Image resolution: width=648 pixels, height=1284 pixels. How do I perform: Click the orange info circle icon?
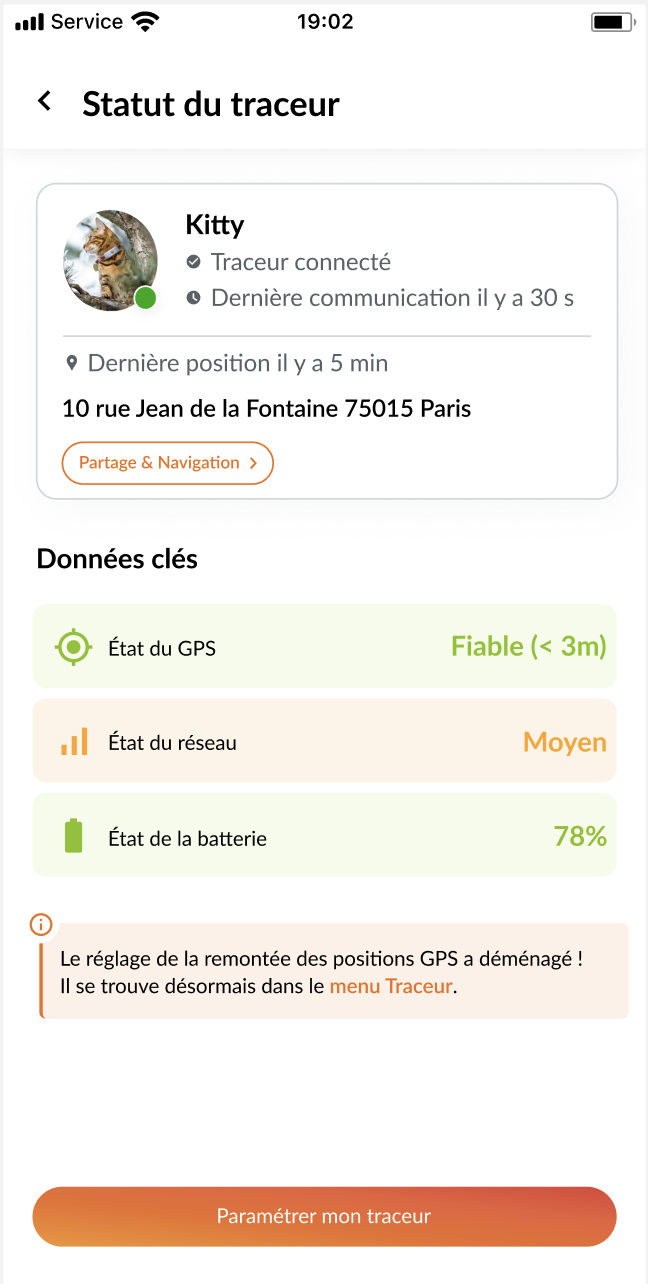point(41,923)
